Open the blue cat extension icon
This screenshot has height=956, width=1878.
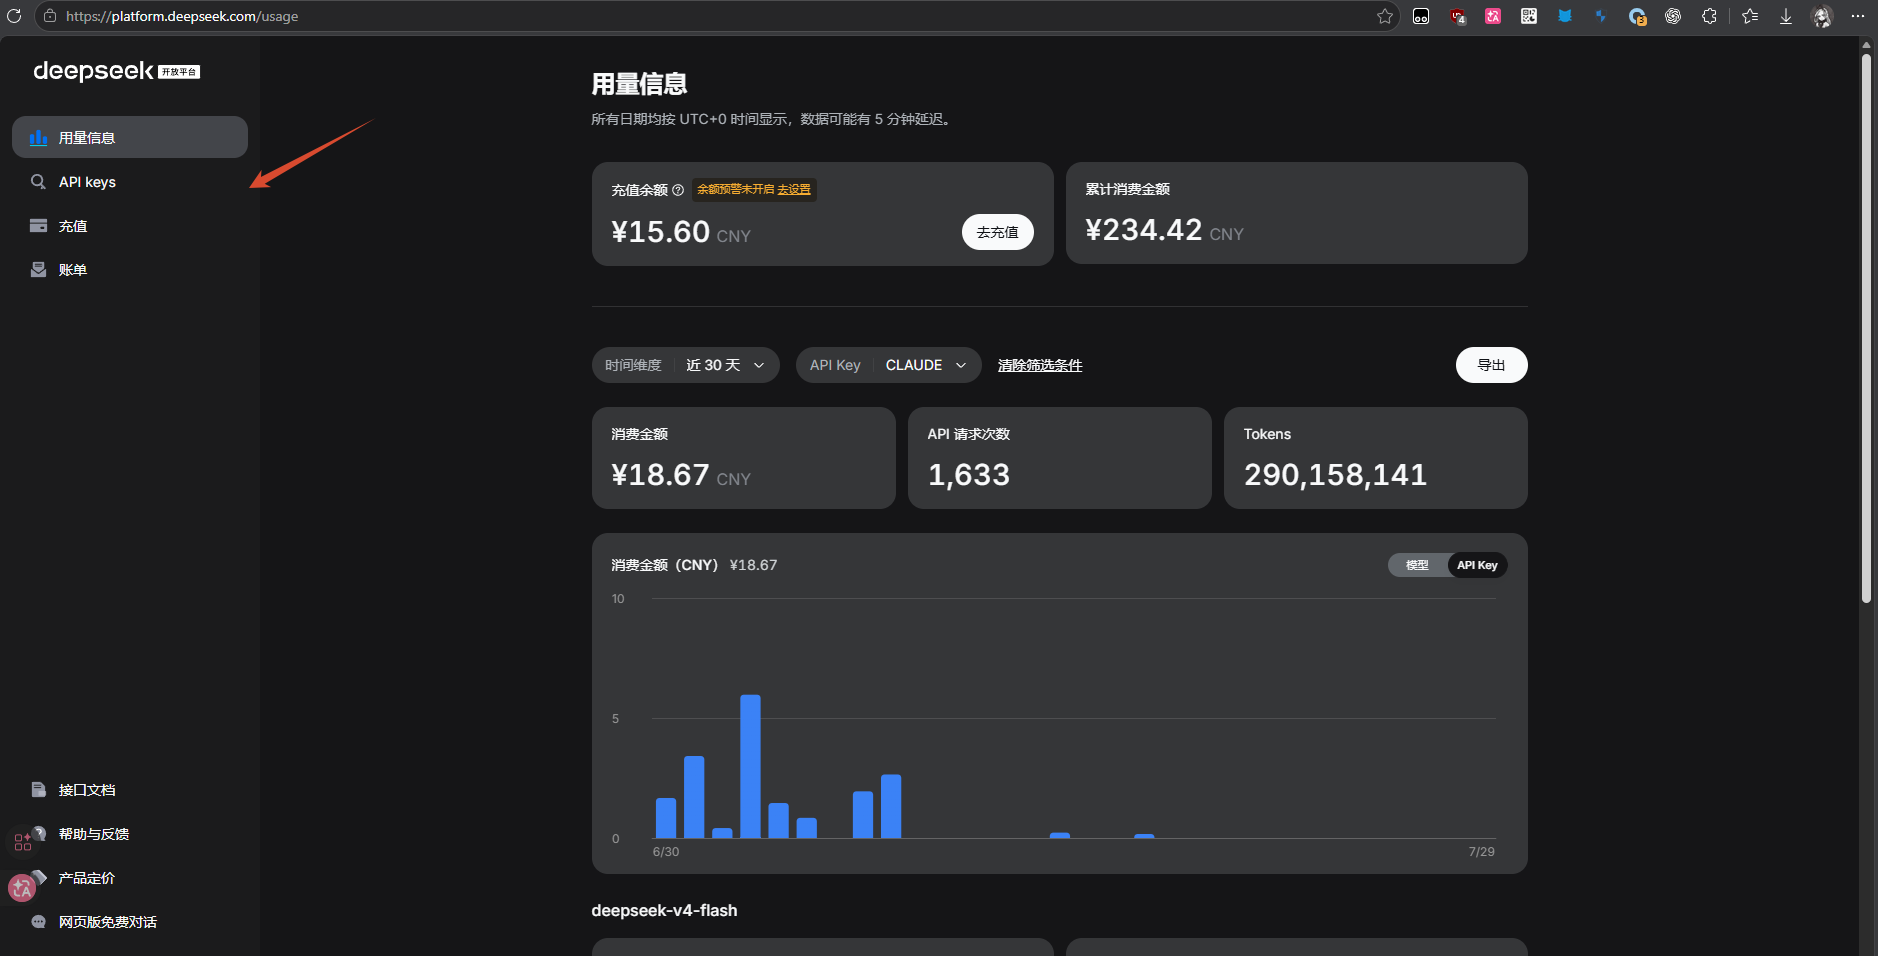coord(1565,16)
